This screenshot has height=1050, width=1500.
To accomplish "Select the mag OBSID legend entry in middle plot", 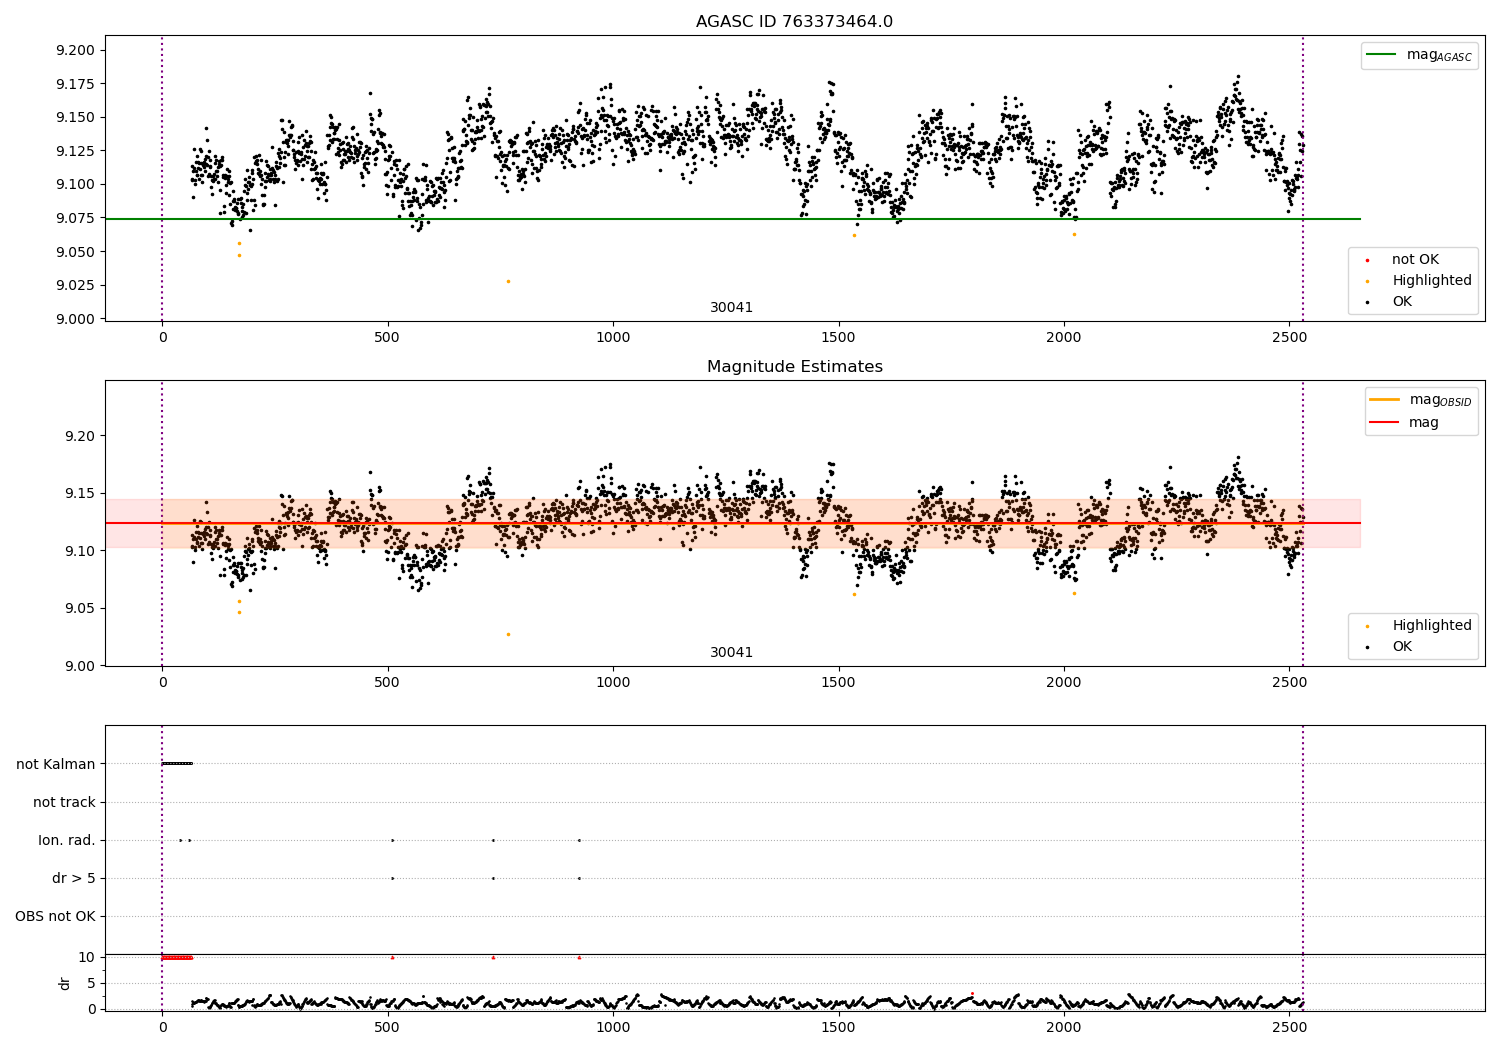I will (1421, 400).
